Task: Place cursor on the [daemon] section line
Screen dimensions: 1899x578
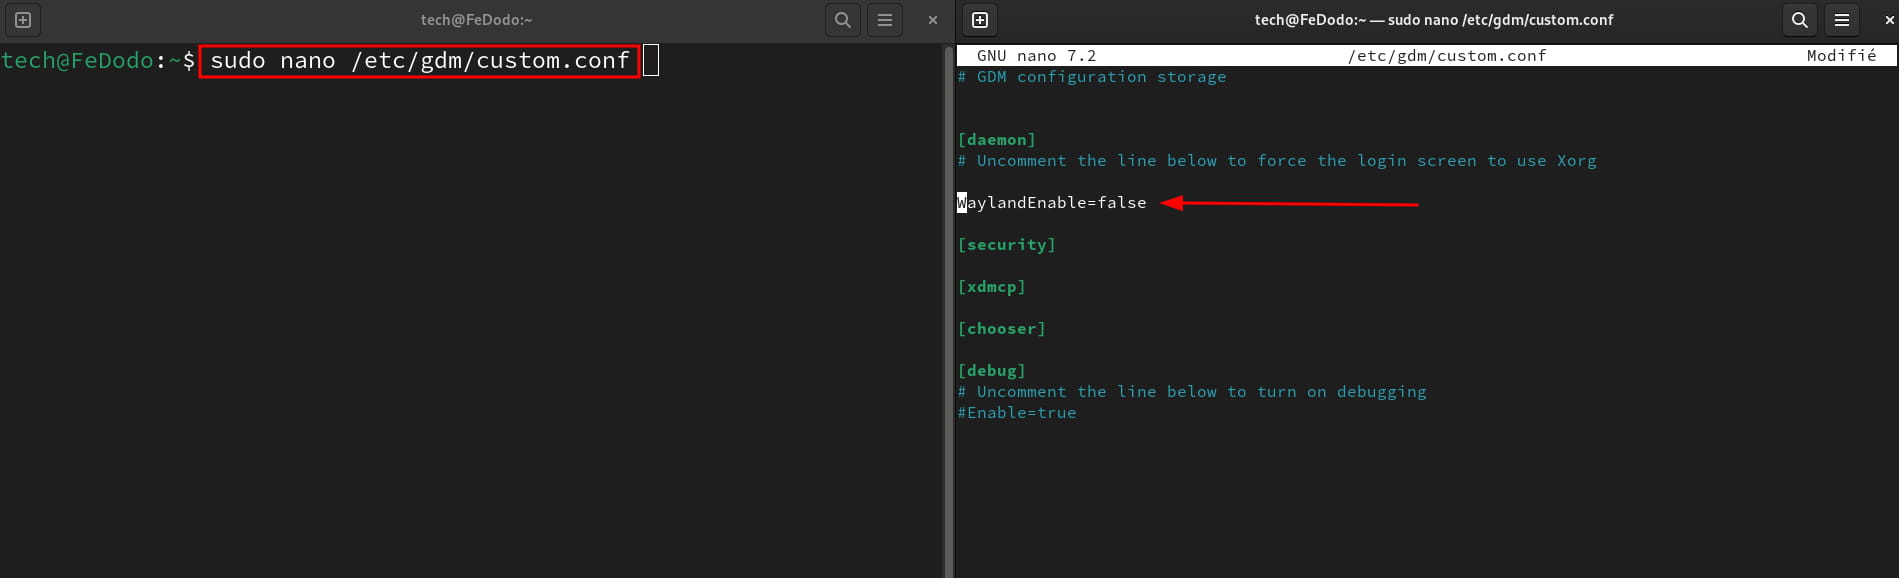Action: tap(996, 140)
